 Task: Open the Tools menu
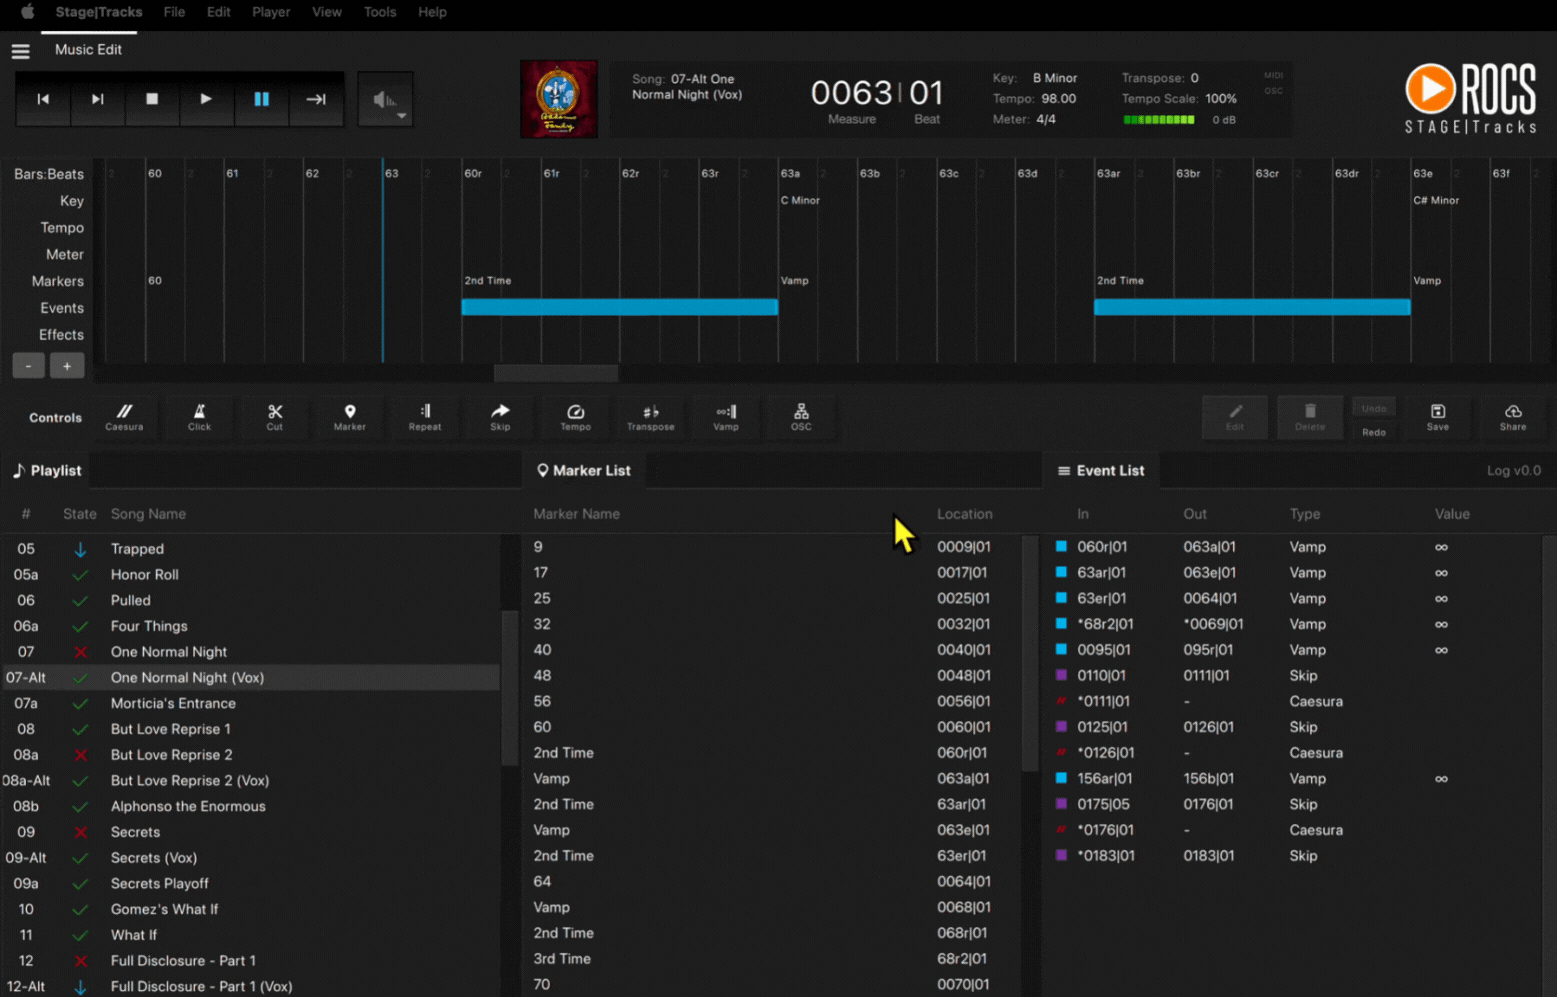click(380, 12)
